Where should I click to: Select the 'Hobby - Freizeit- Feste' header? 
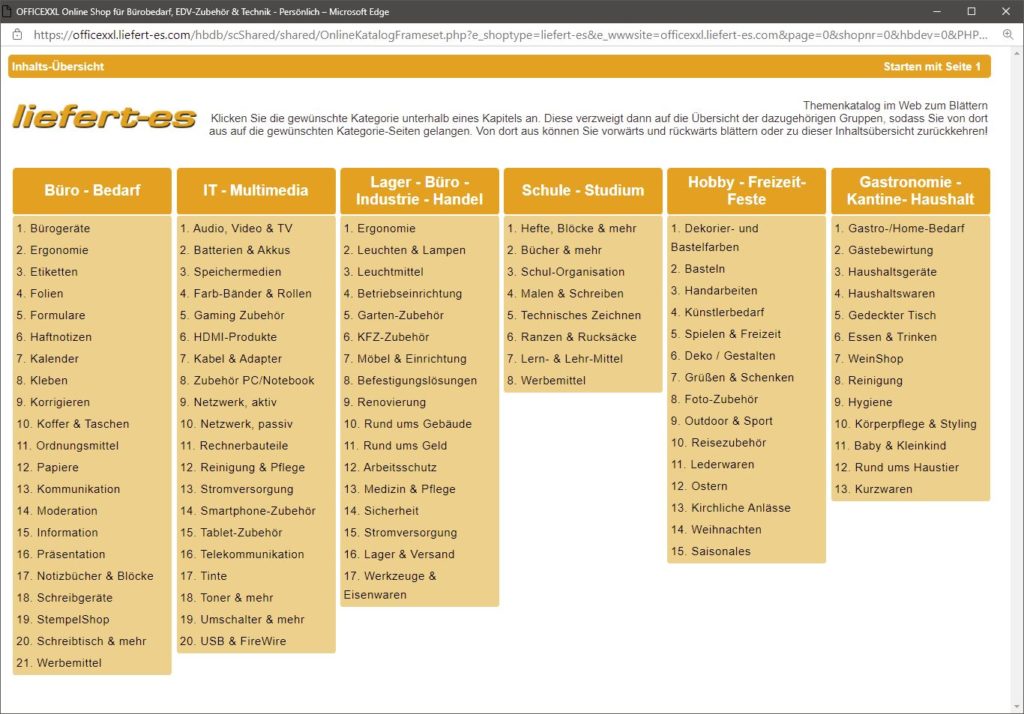coord(746,190)
